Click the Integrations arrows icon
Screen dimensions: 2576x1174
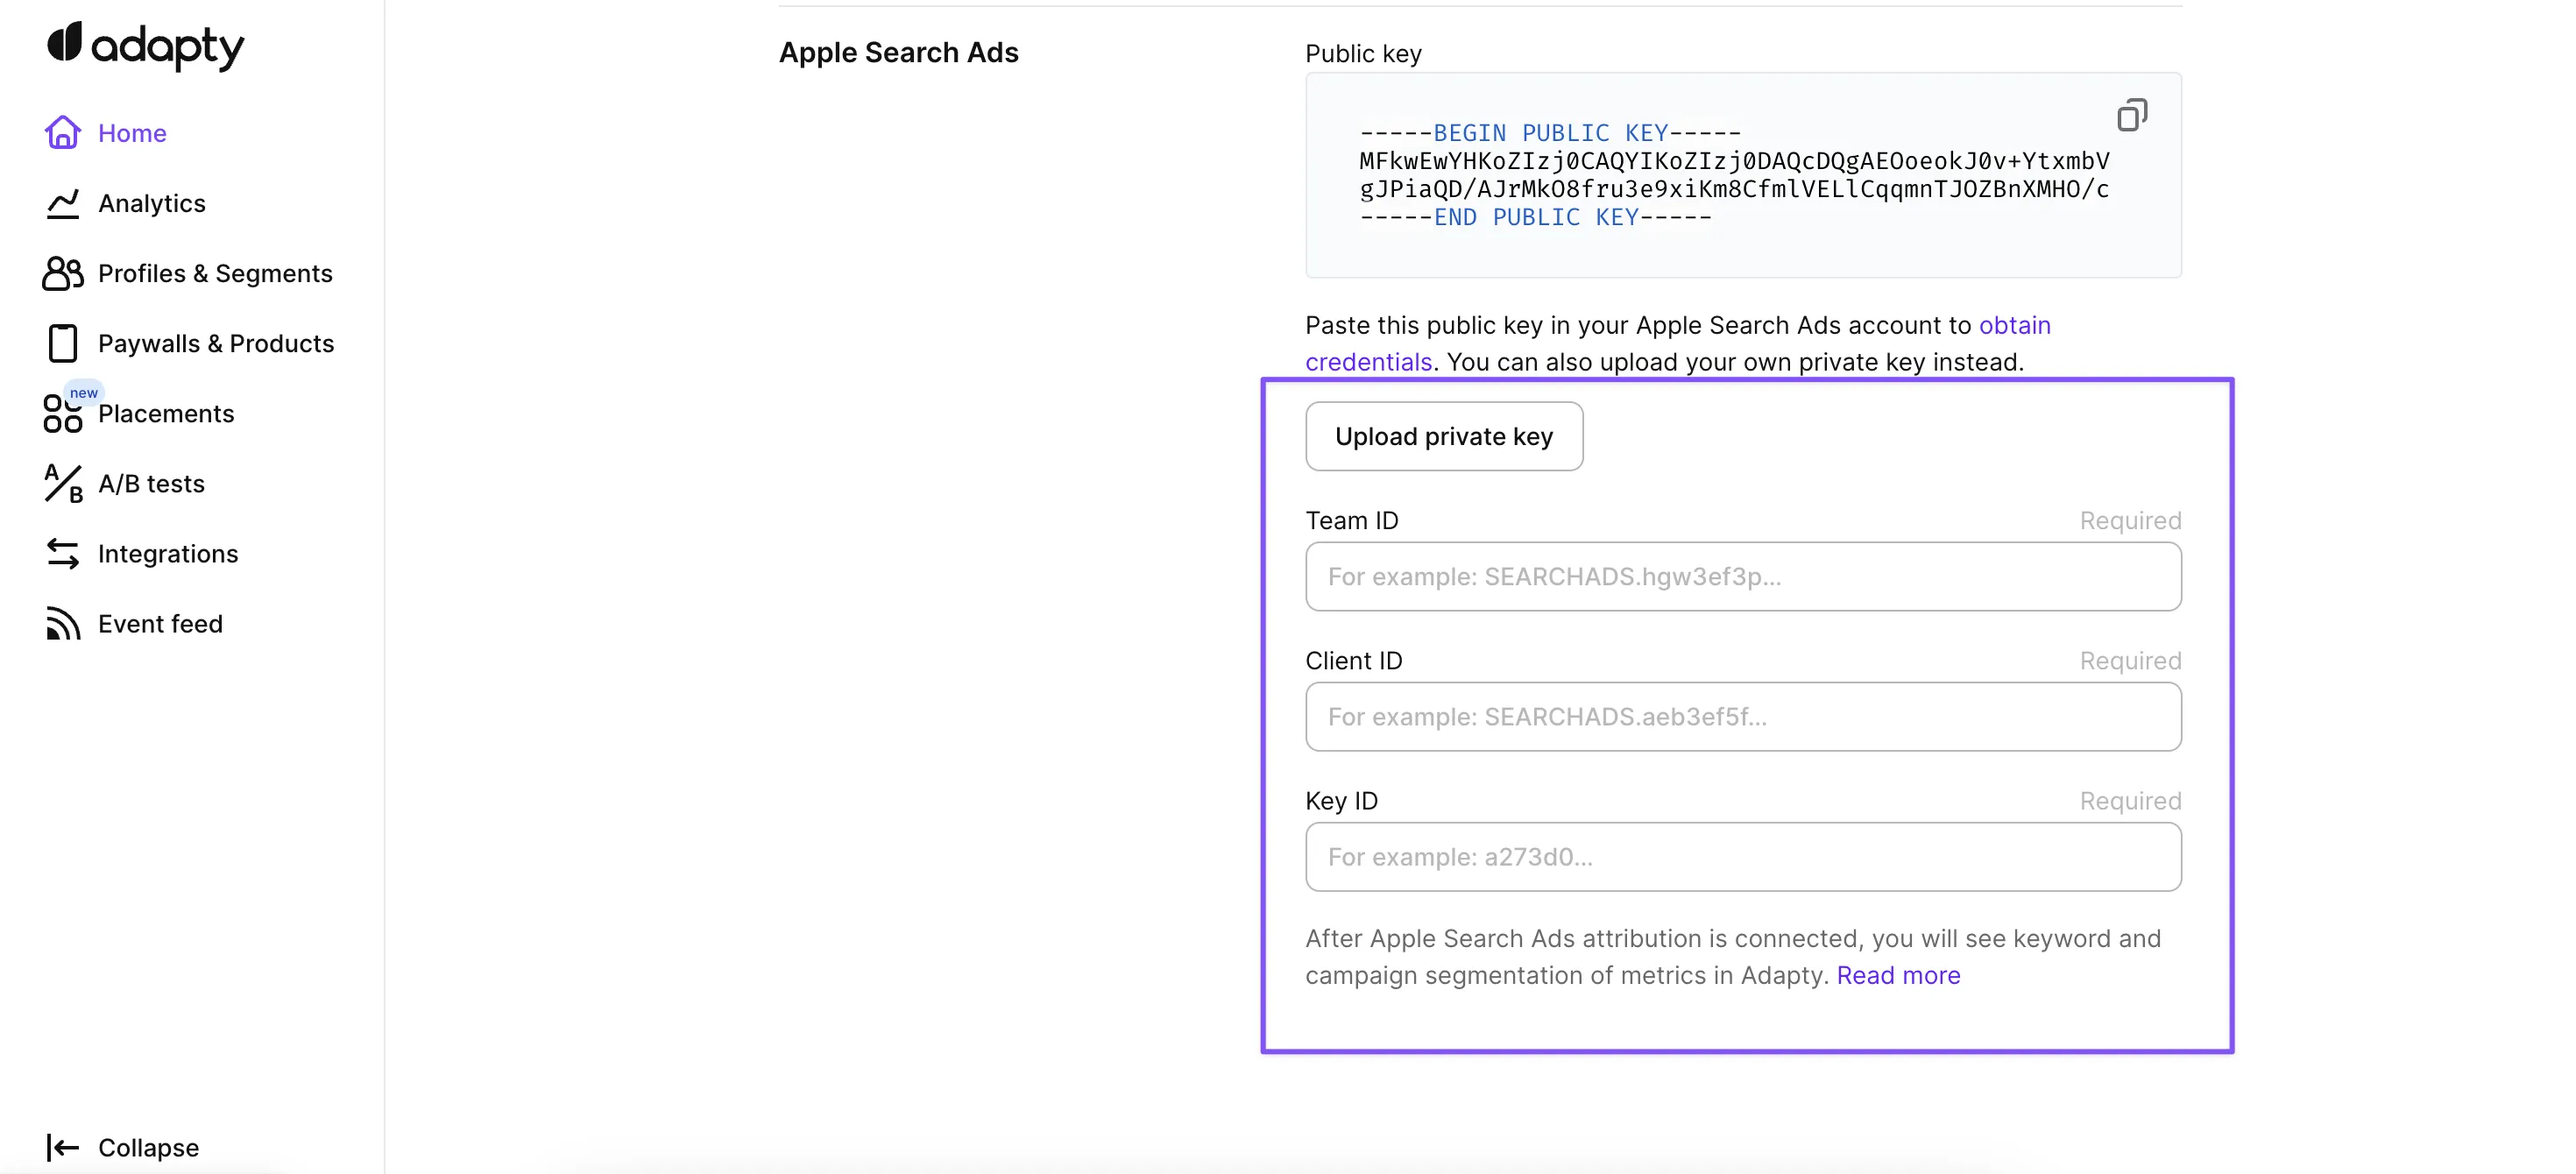(x=62, y=553)
